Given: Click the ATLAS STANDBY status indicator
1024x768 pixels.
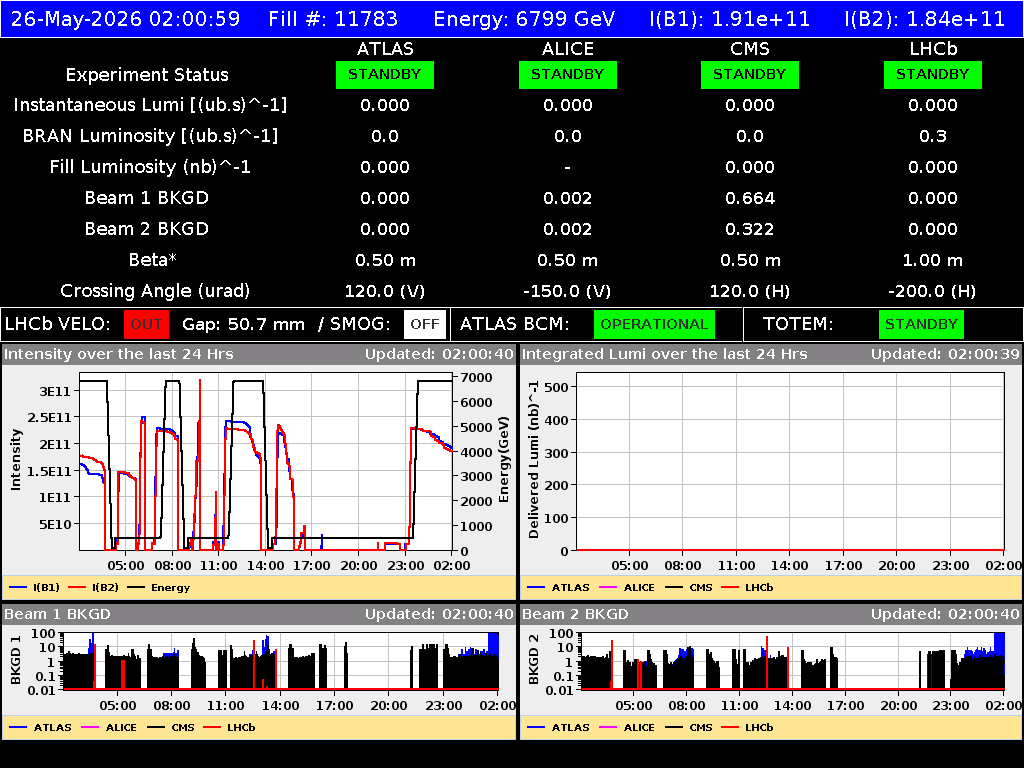Looking at the screenshot, I should click(x=385, y=74).
